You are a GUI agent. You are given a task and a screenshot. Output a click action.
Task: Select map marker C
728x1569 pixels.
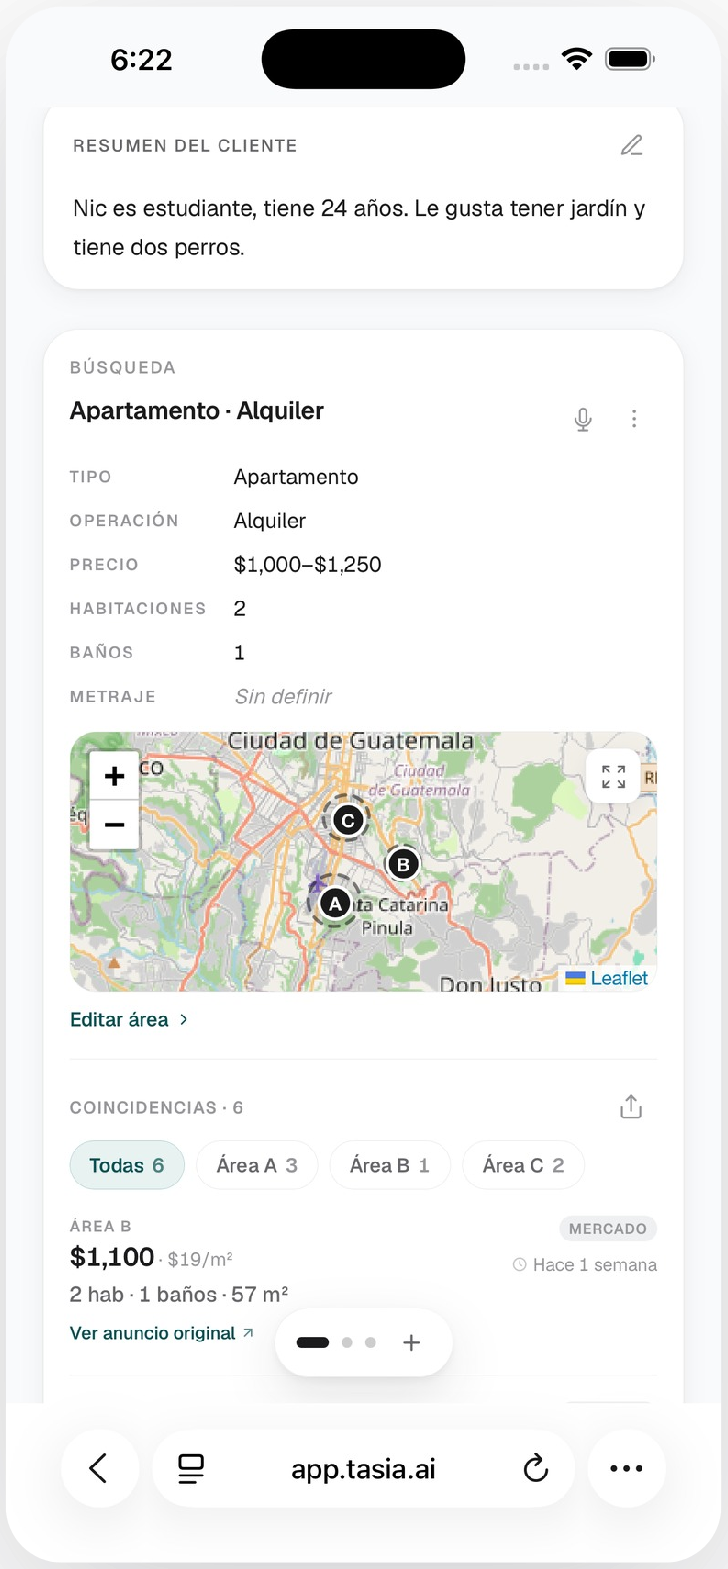point(347,821)
